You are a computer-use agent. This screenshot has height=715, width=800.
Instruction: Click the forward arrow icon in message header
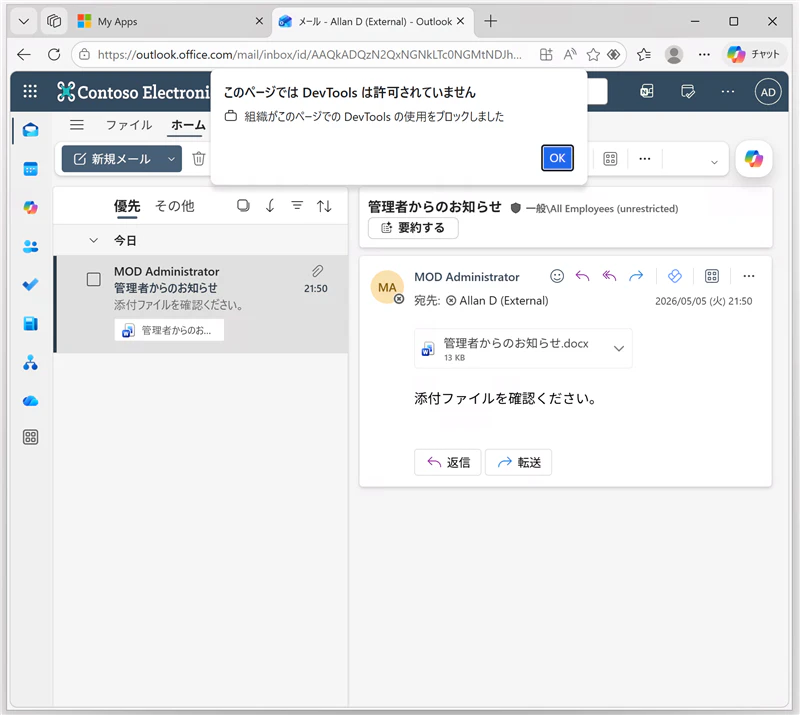tap(636, 276)
